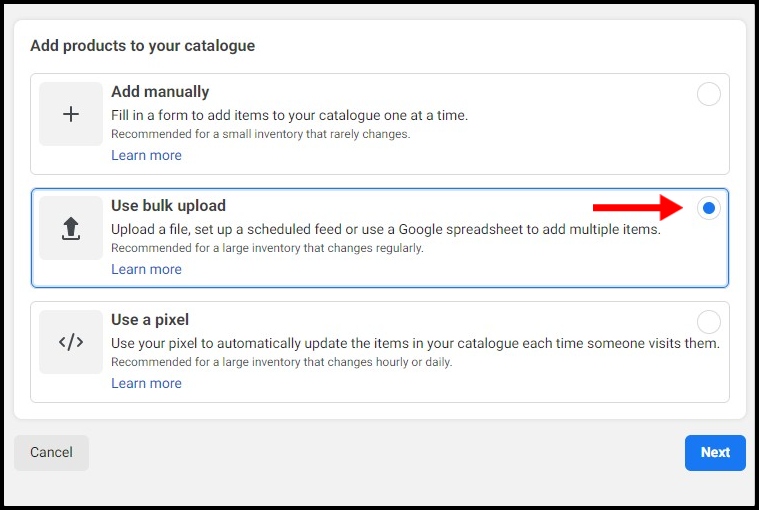
Task: Open Learn more link under Use bulk upload
Action: (146, 270)
